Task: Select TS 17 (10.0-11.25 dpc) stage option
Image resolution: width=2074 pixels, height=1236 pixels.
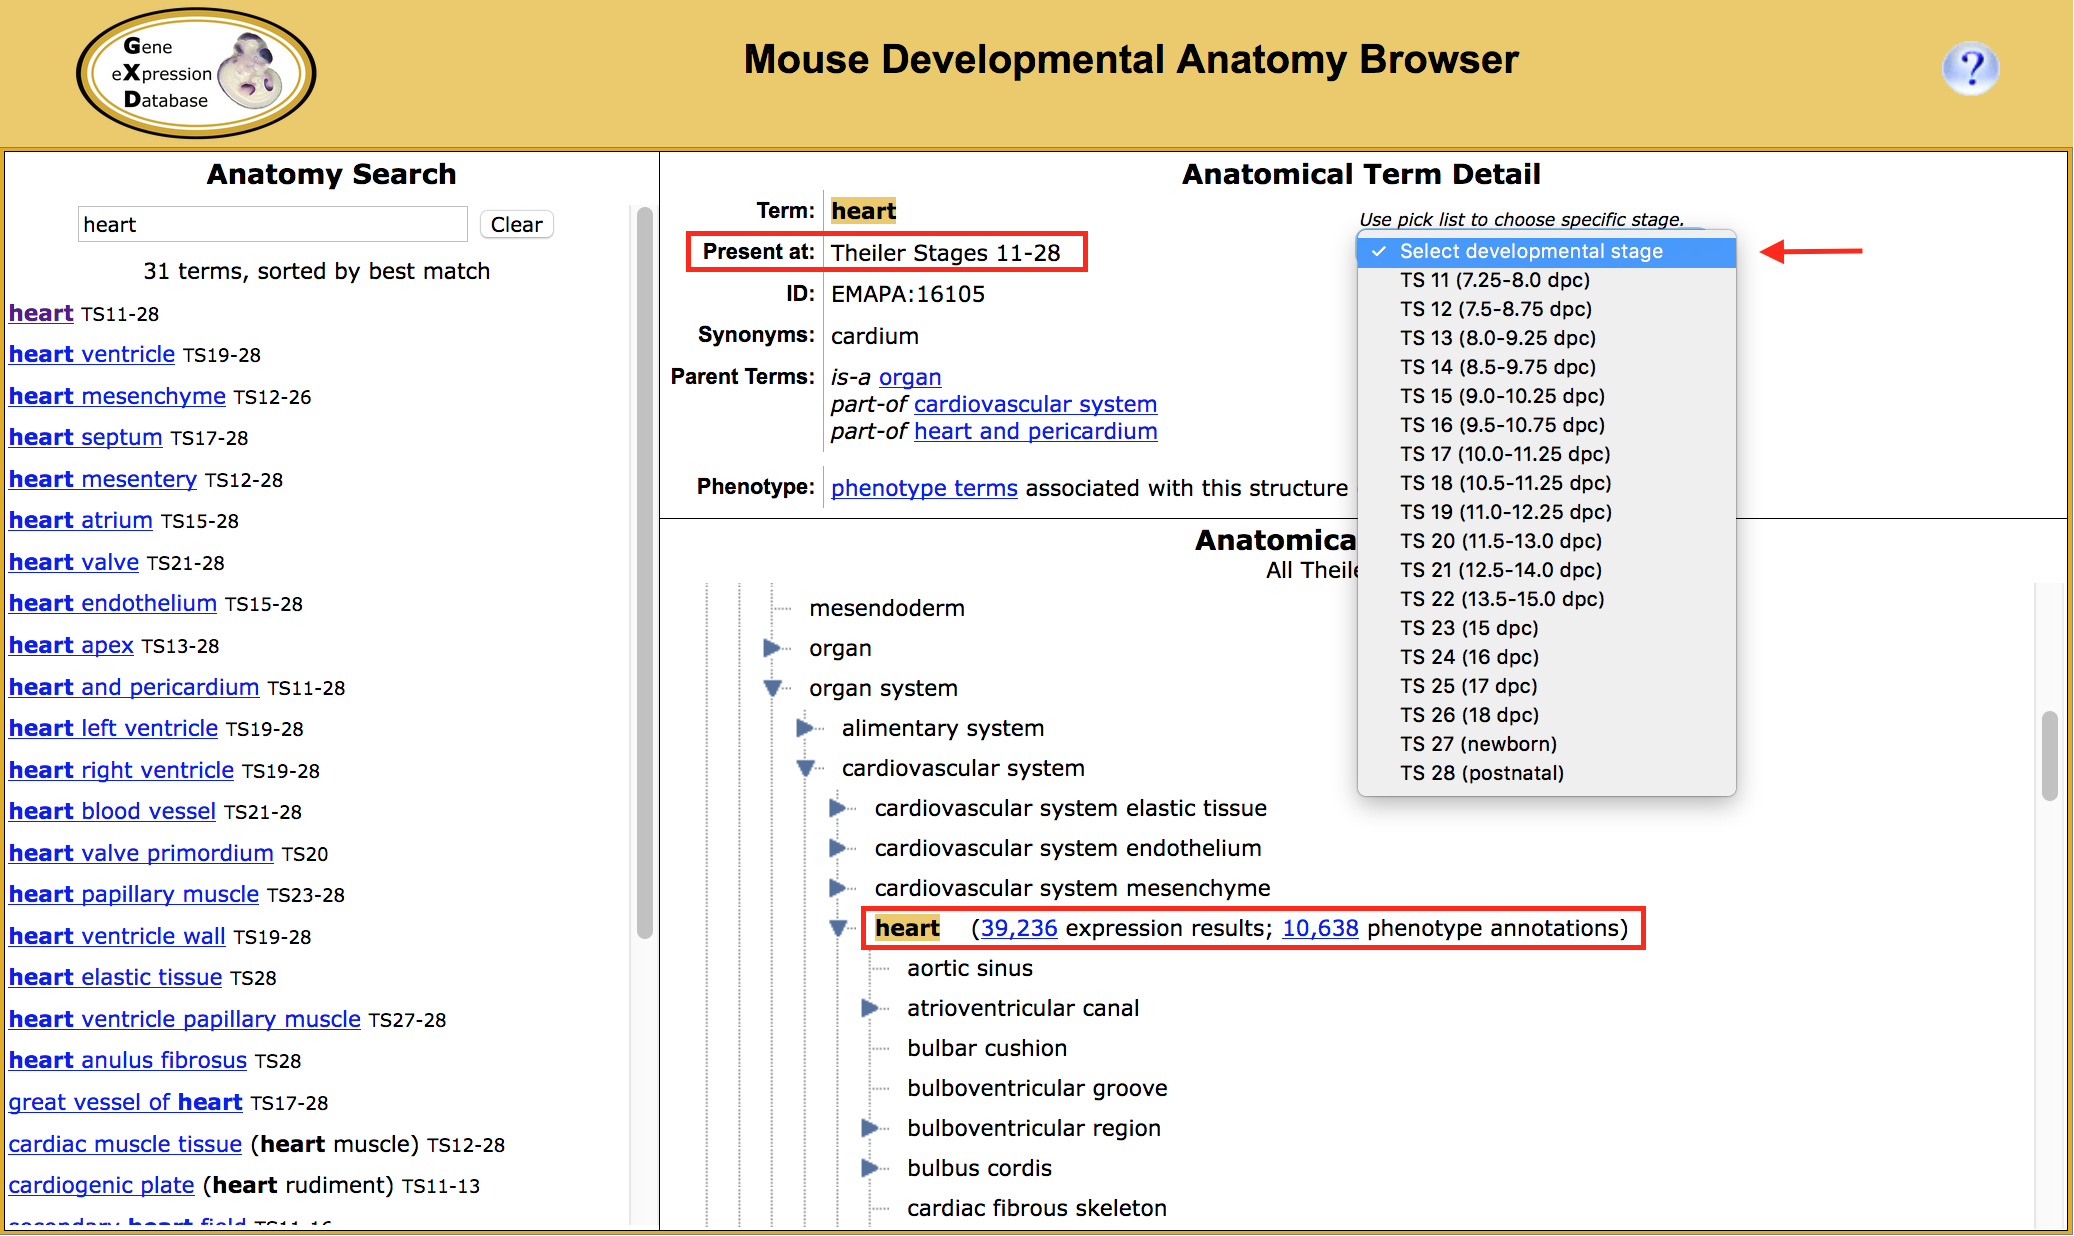Action: [1504, 454]
